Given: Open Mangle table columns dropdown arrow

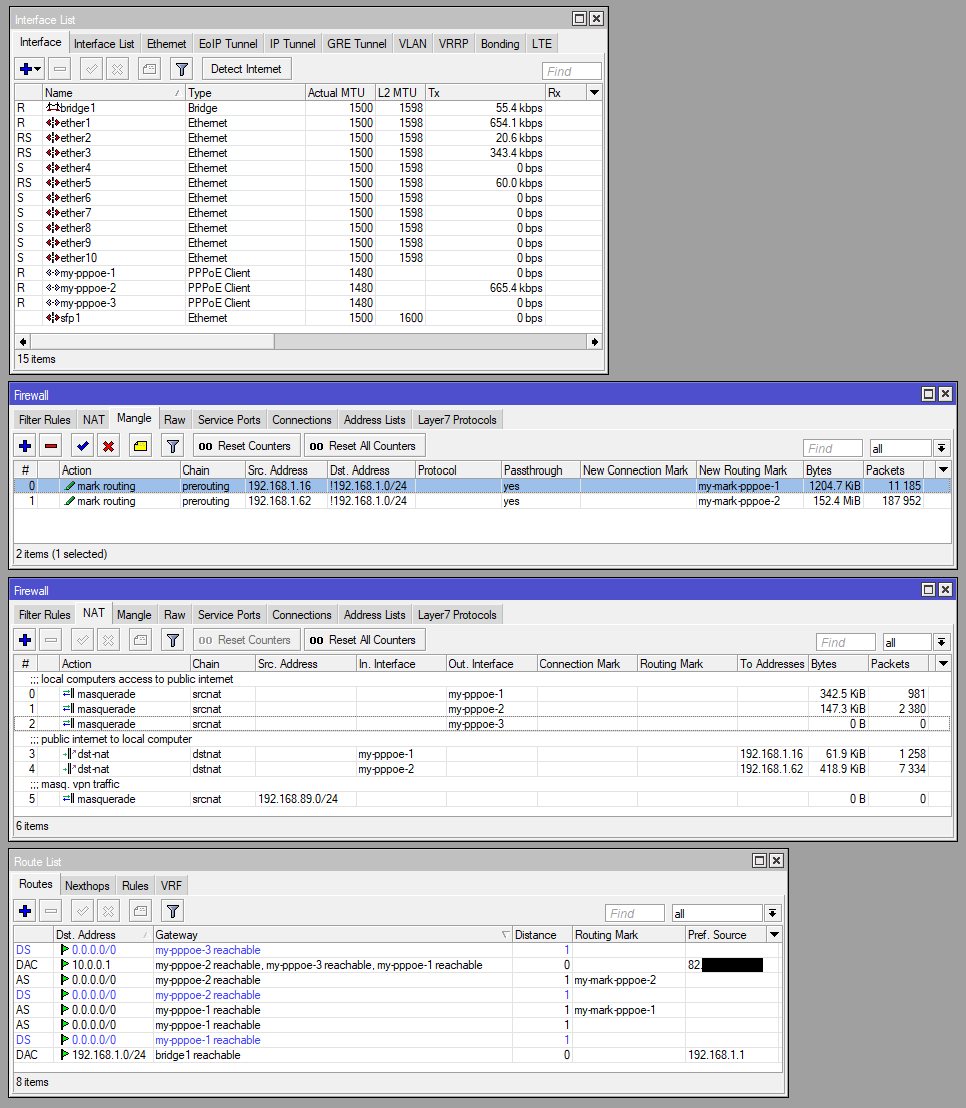Looking at the screenshot, I should 943,470.
